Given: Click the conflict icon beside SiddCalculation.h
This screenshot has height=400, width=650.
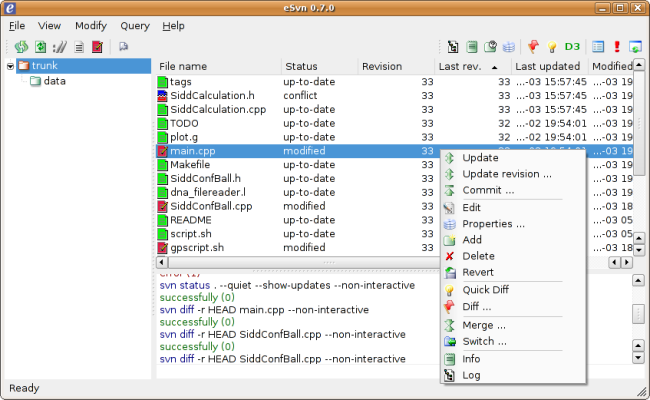Looking at the screenshot, I should (162, 95).
